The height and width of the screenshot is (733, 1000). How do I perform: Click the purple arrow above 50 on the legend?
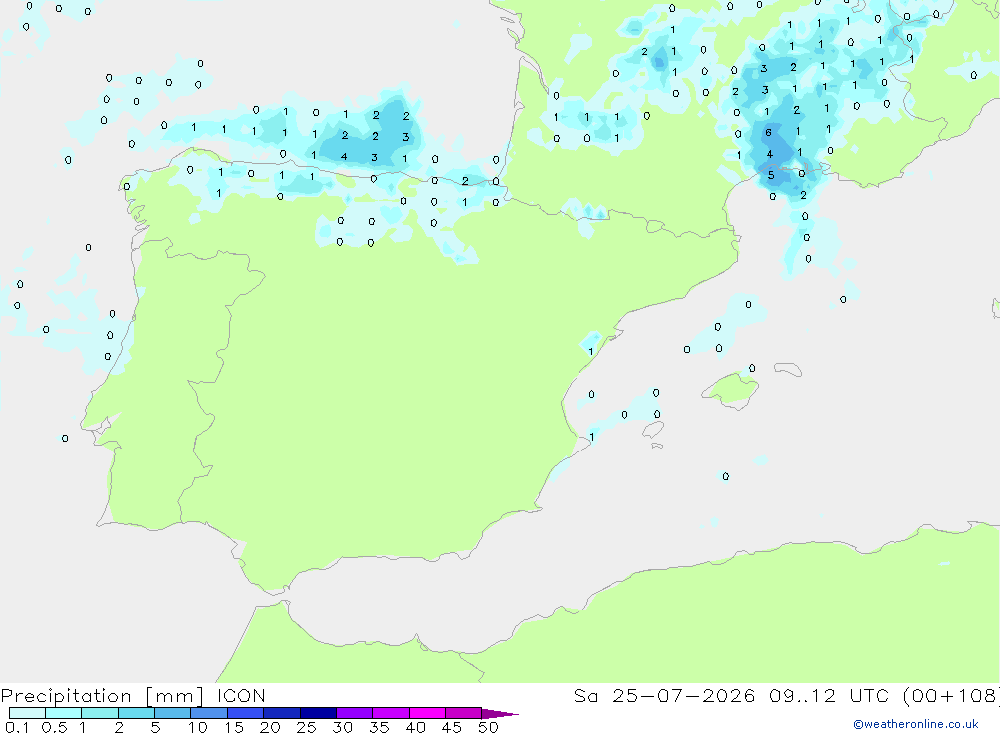pos(499,714)
